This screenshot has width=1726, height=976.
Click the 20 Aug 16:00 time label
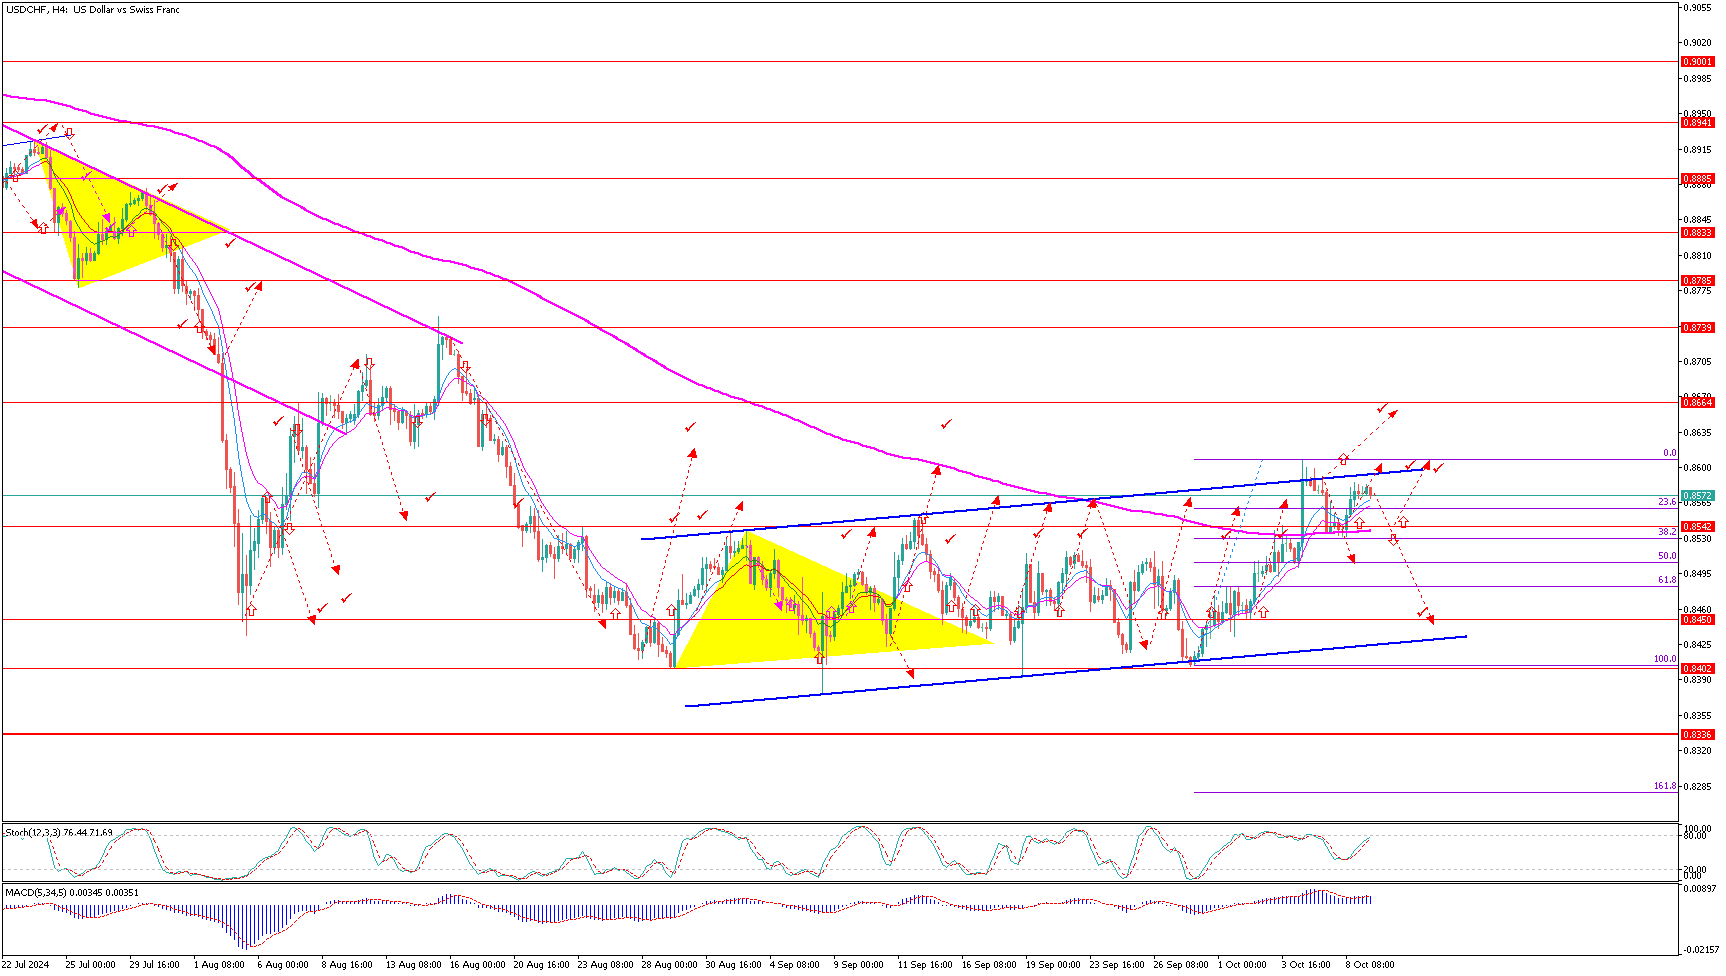click(x=542, y=965)
